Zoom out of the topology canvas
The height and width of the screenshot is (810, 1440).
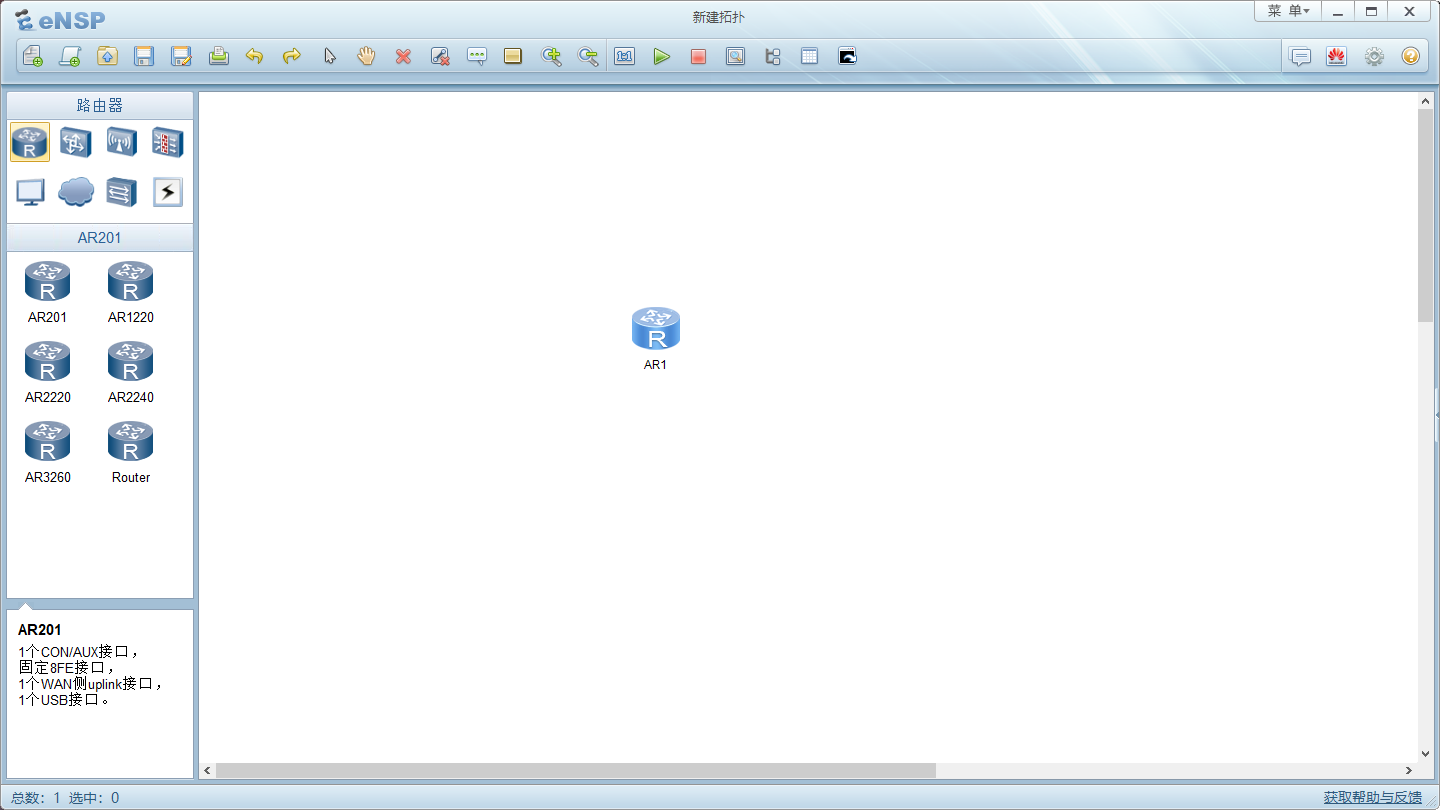click(x=588, y=57)
